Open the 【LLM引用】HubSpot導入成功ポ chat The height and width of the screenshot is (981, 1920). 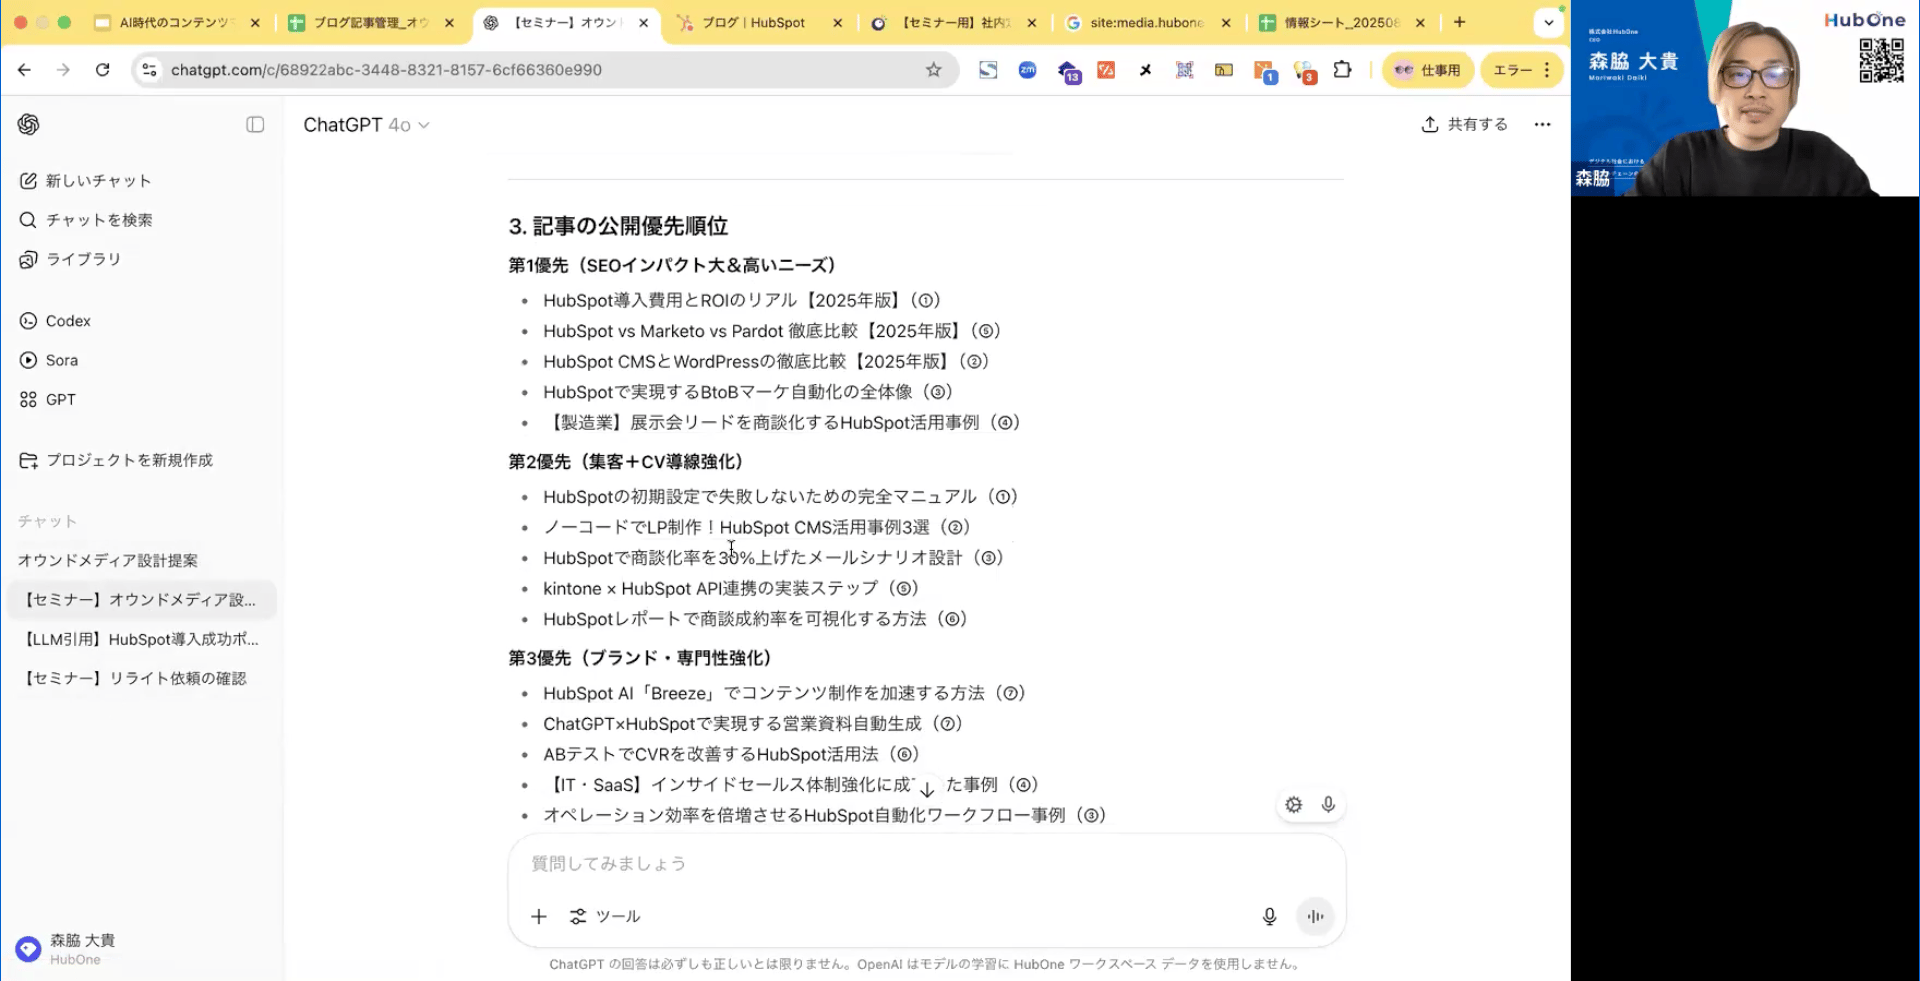[x=141, y=639]
